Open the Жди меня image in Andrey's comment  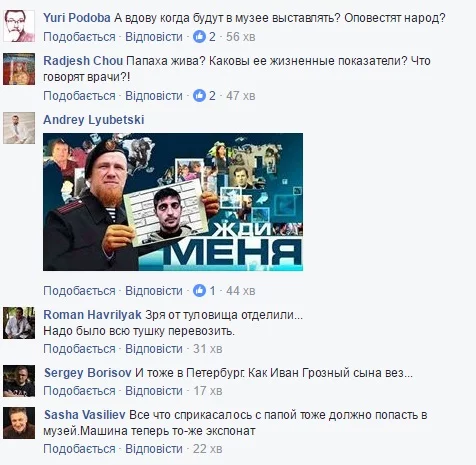173,202
